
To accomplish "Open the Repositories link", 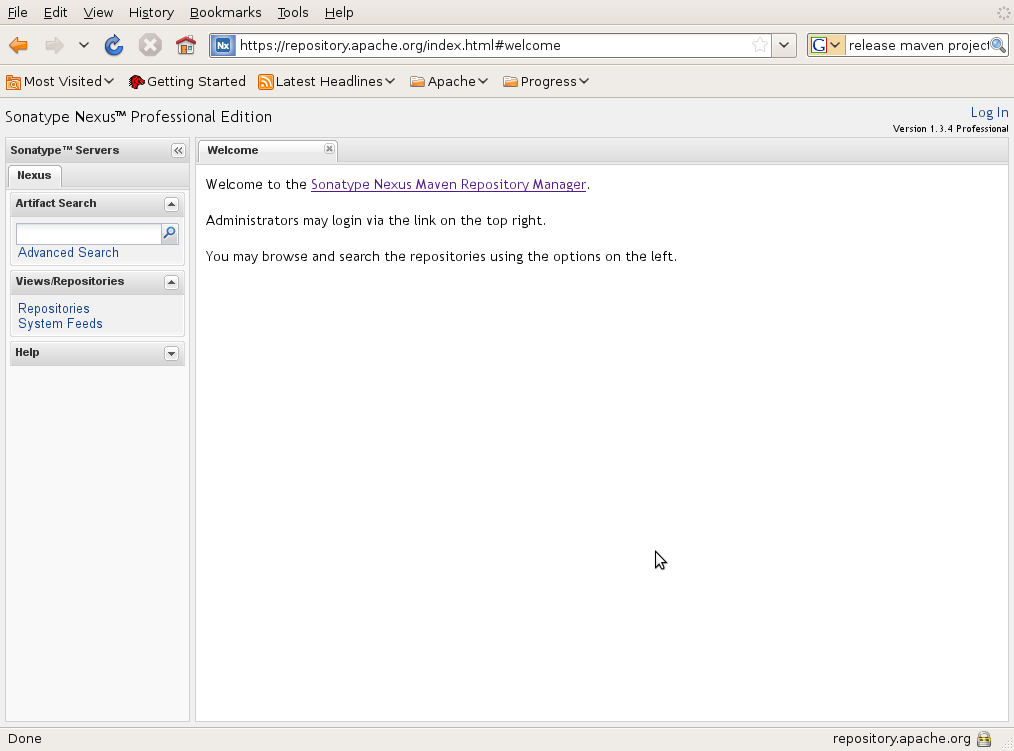I will tap(54, 309).
